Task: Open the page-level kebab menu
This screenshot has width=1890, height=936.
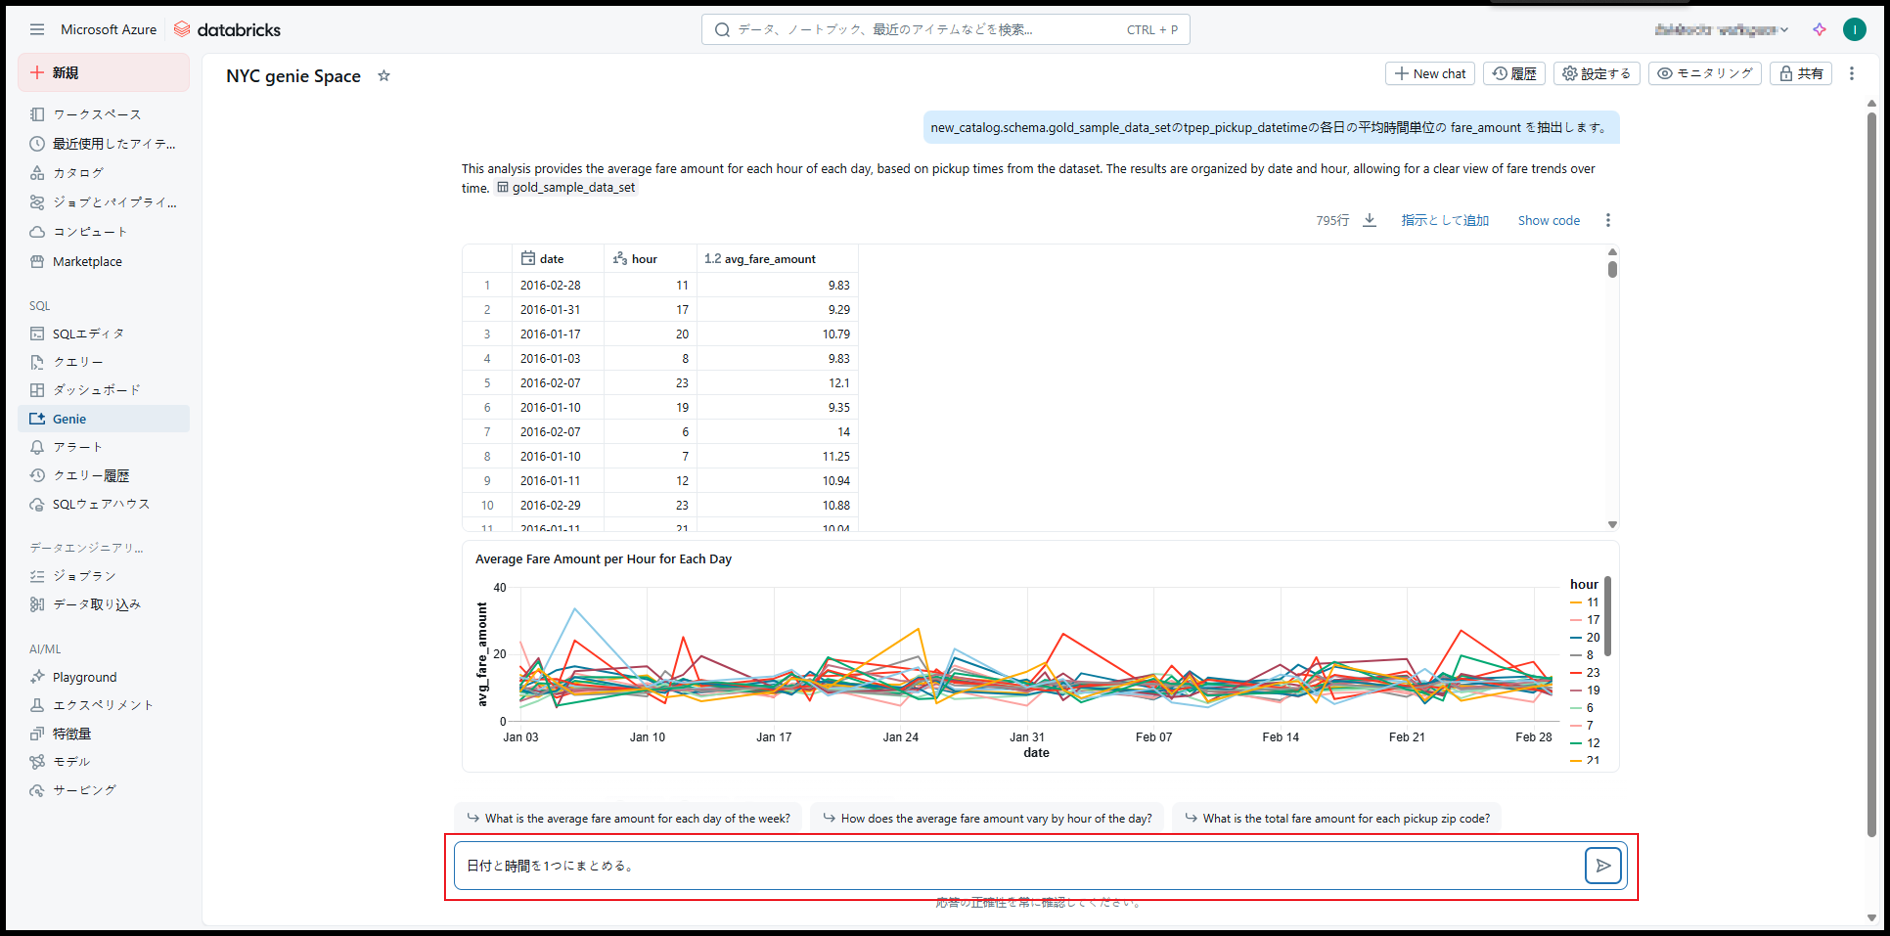Action: point(1852,74)
